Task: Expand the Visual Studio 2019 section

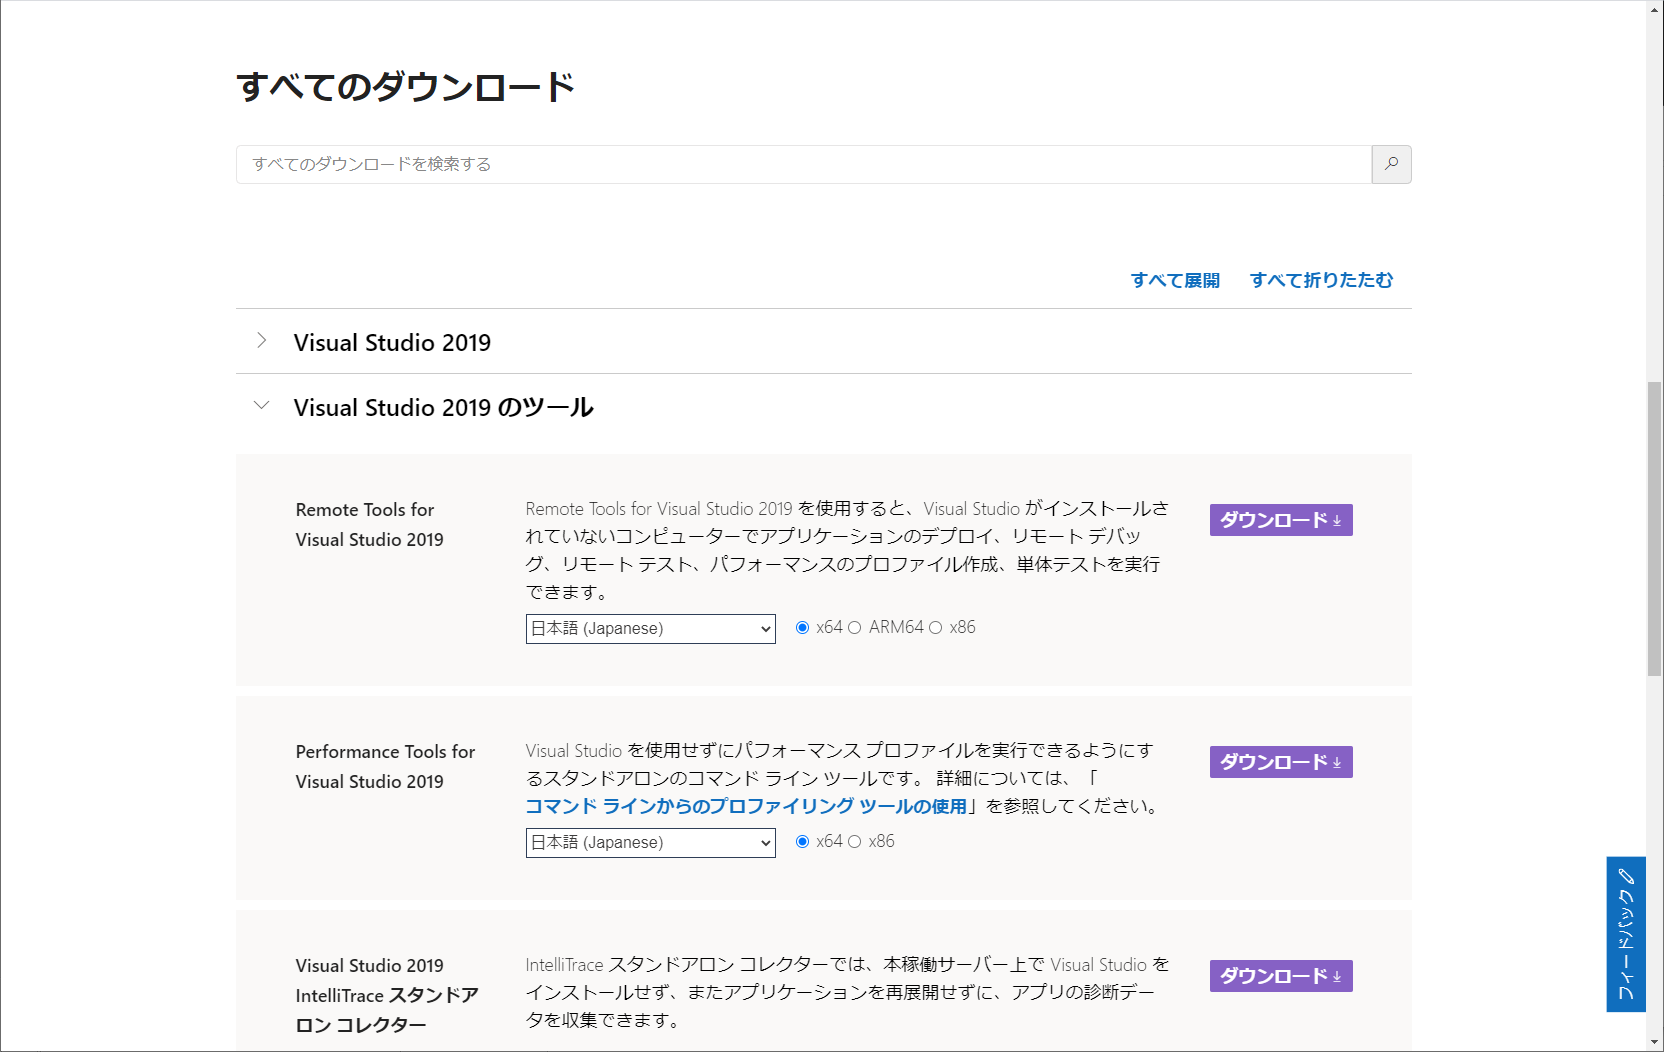Action: click(x=261, y=341)
